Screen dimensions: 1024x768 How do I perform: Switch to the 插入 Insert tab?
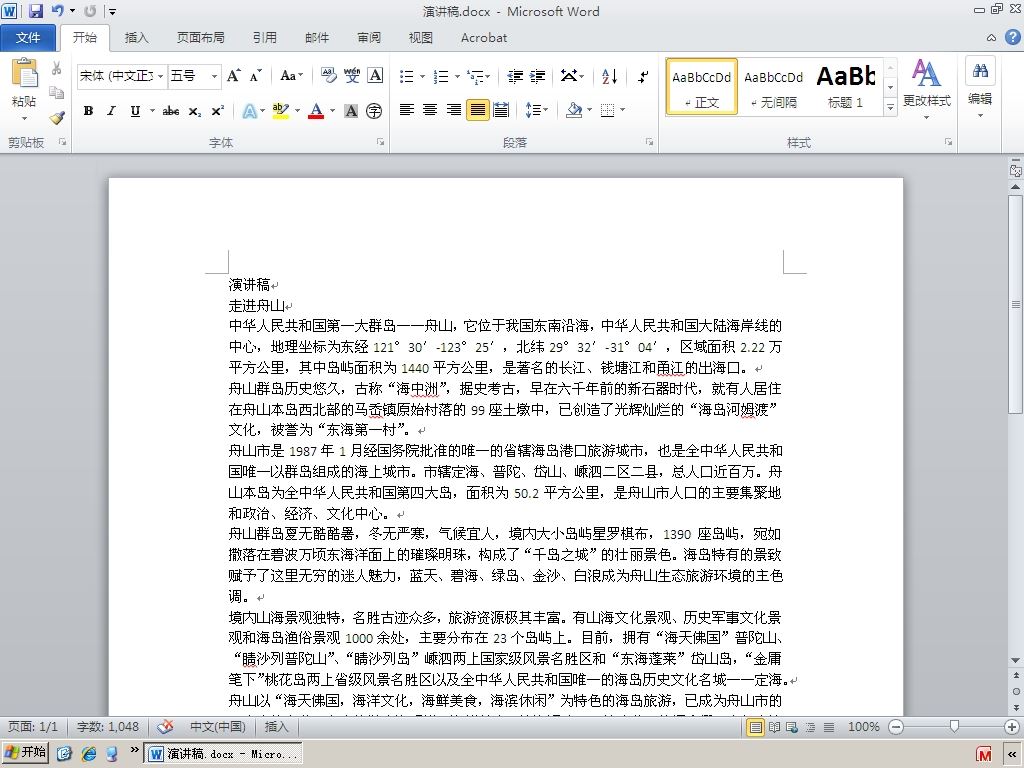coord(136,38)
